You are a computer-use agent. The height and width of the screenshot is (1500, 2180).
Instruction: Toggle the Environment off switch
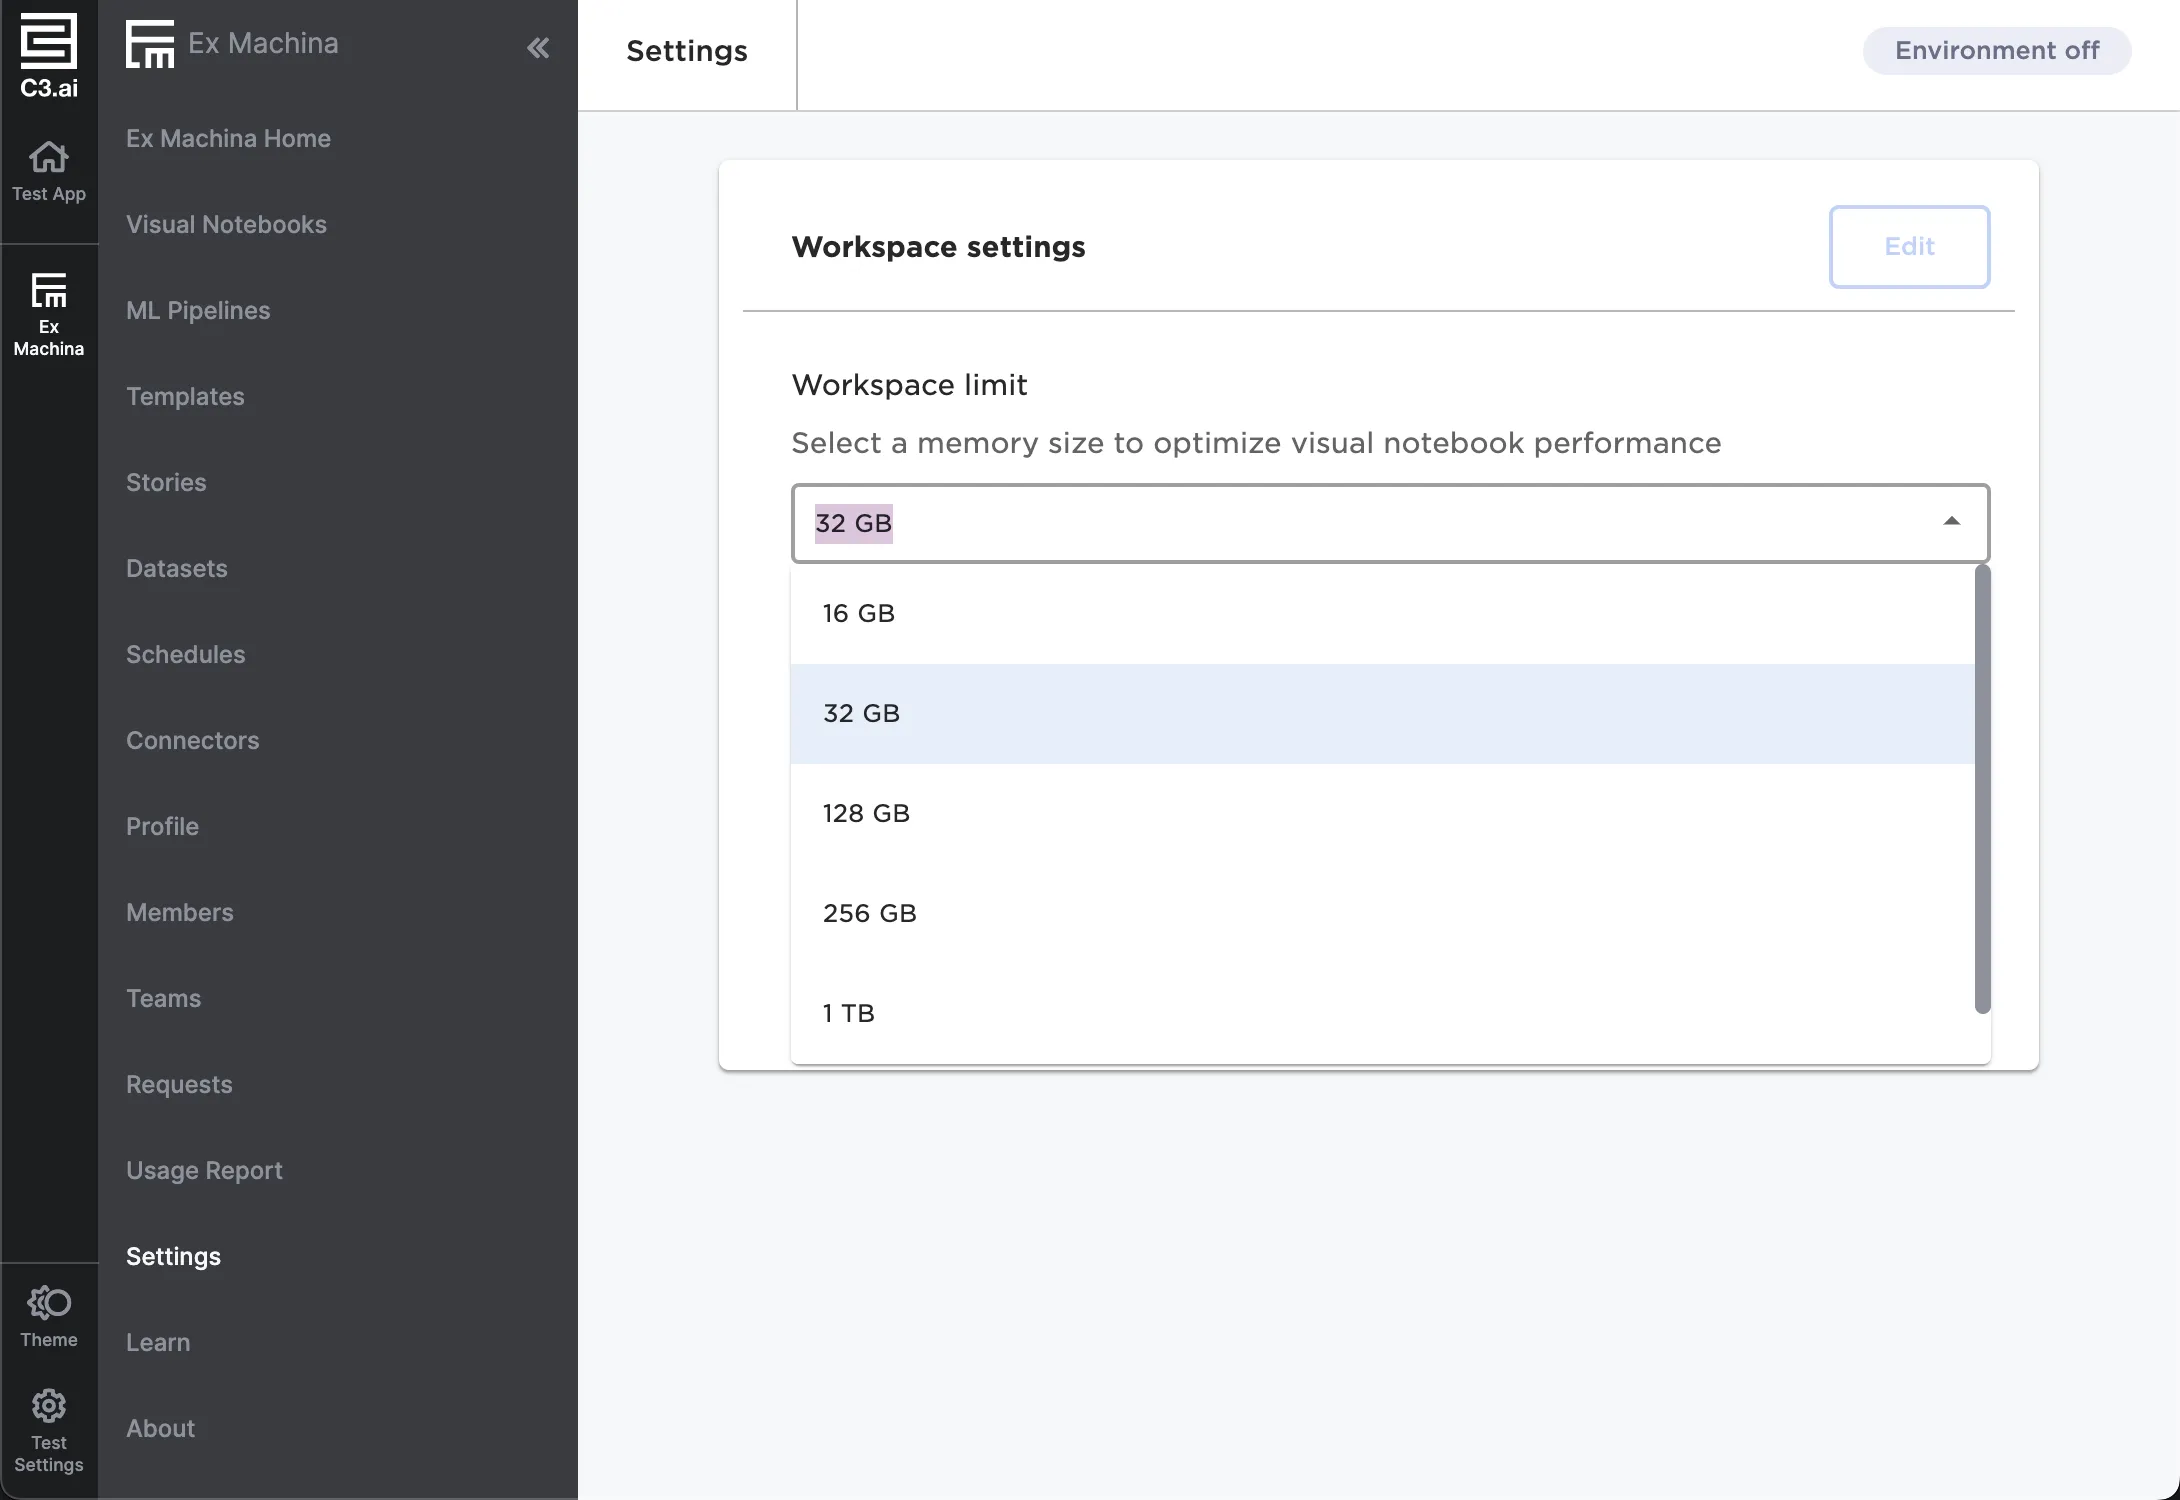[x=1996, y=50]
